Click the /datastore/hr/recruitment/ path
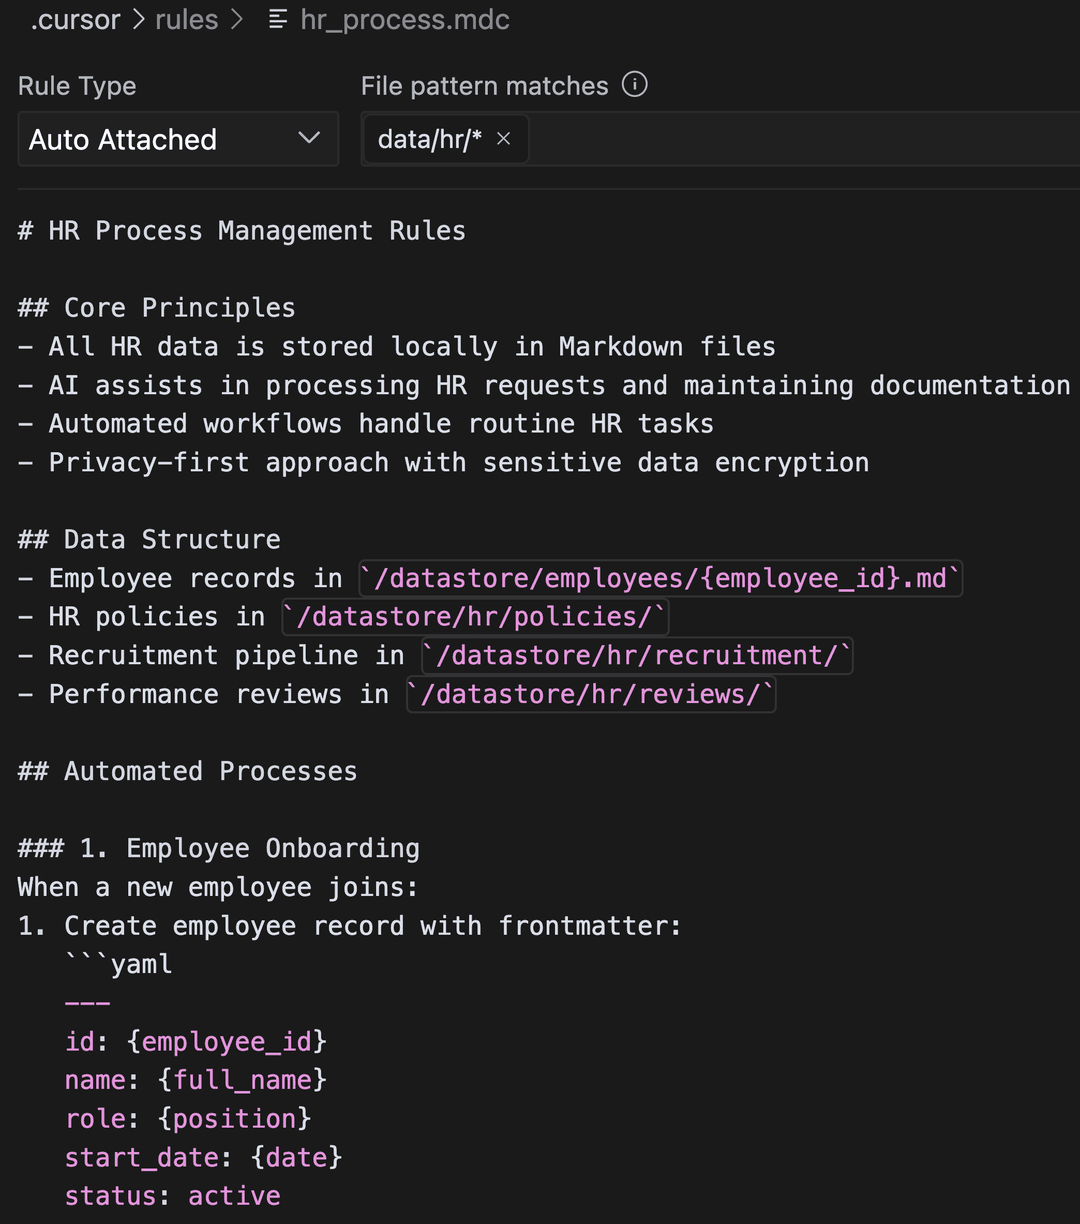Screen dimensions: 1080x1224 coord(637,656)
